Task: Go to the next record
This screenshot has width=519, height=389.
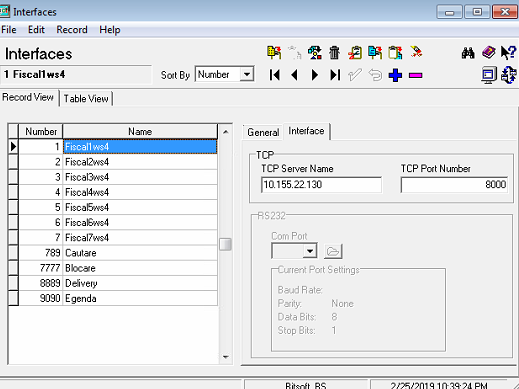Action: (x=314, y=75)
